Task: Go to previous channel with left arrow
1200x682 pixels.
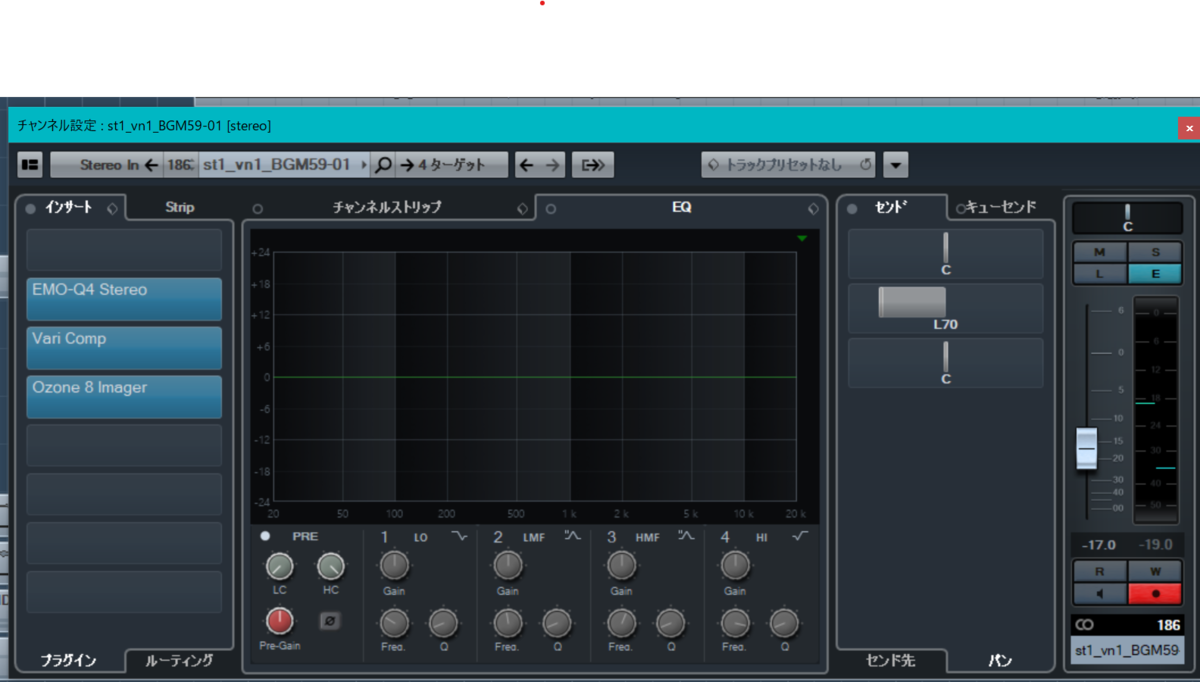Action: coord(527,165)
